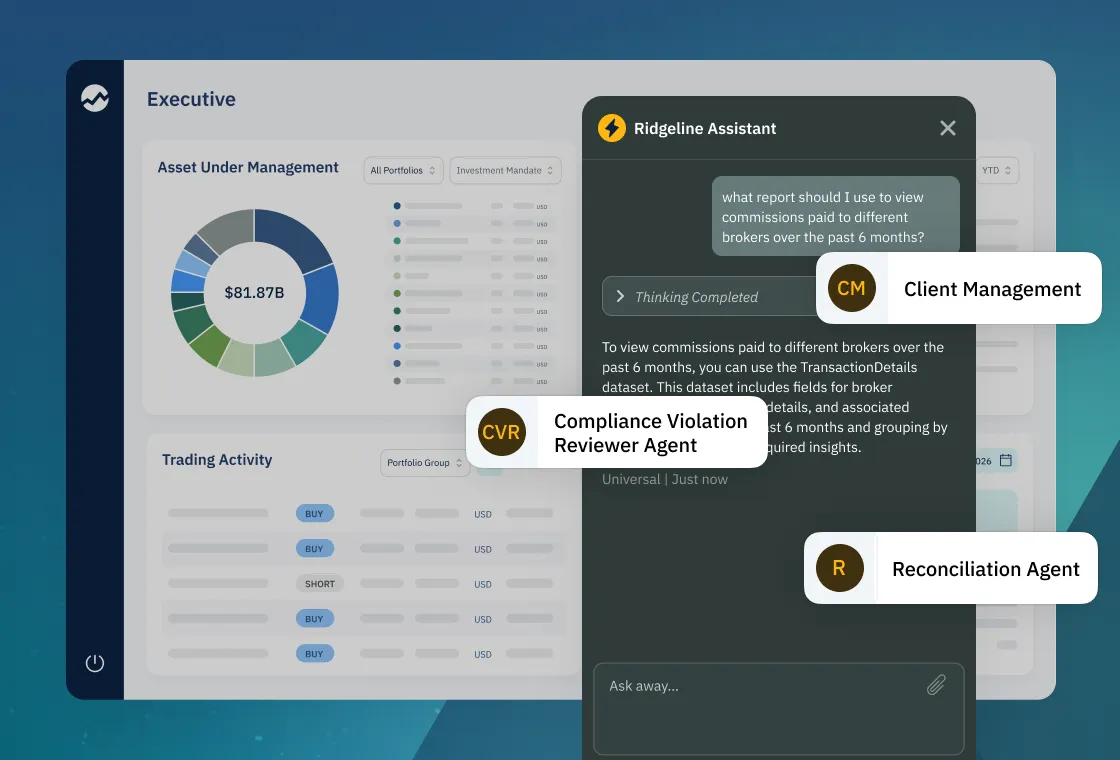Open the All Portfolios dropdown
This screenshot has height=760, width=1120.
(403, 171)
